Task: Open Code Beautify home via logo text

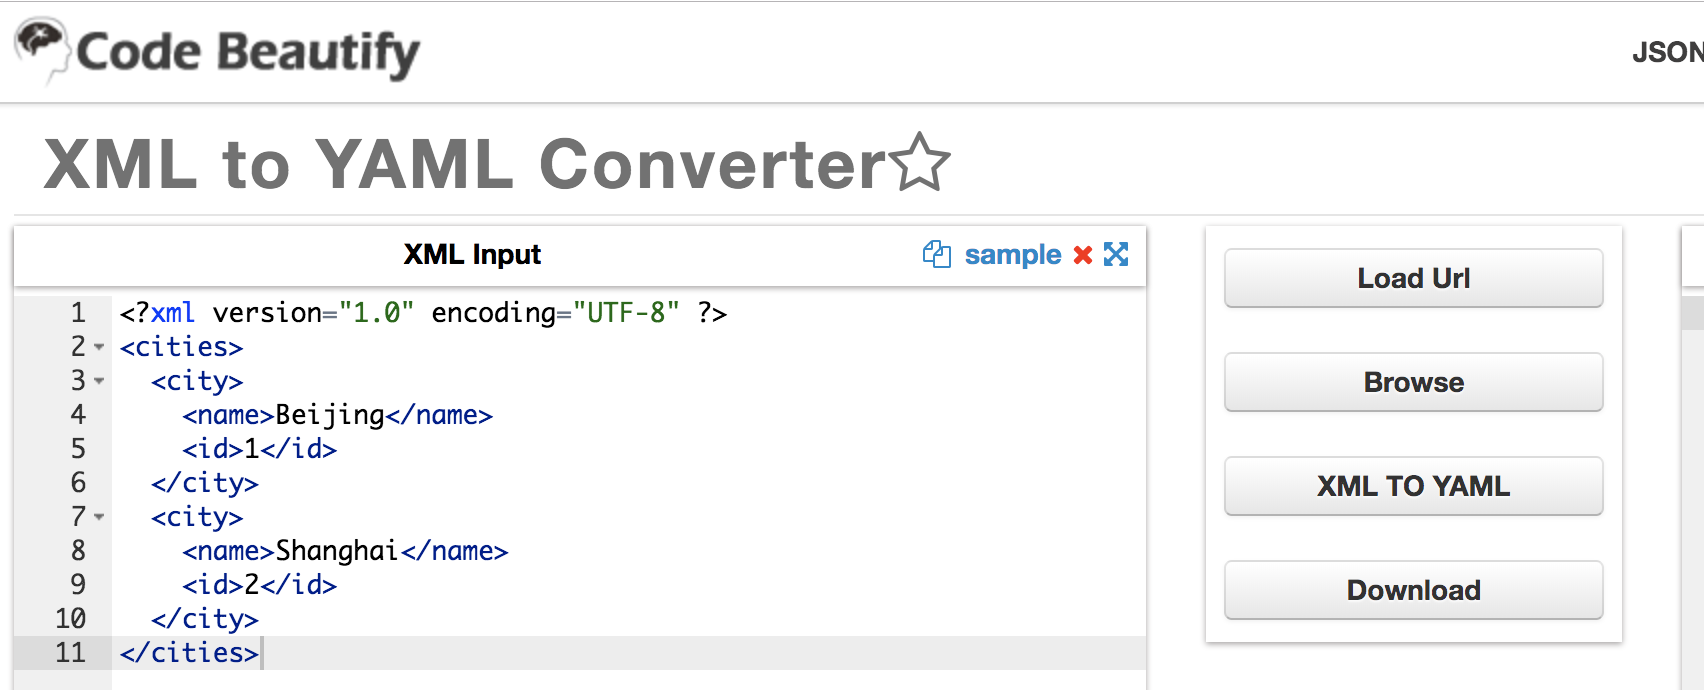Action: 248,52
